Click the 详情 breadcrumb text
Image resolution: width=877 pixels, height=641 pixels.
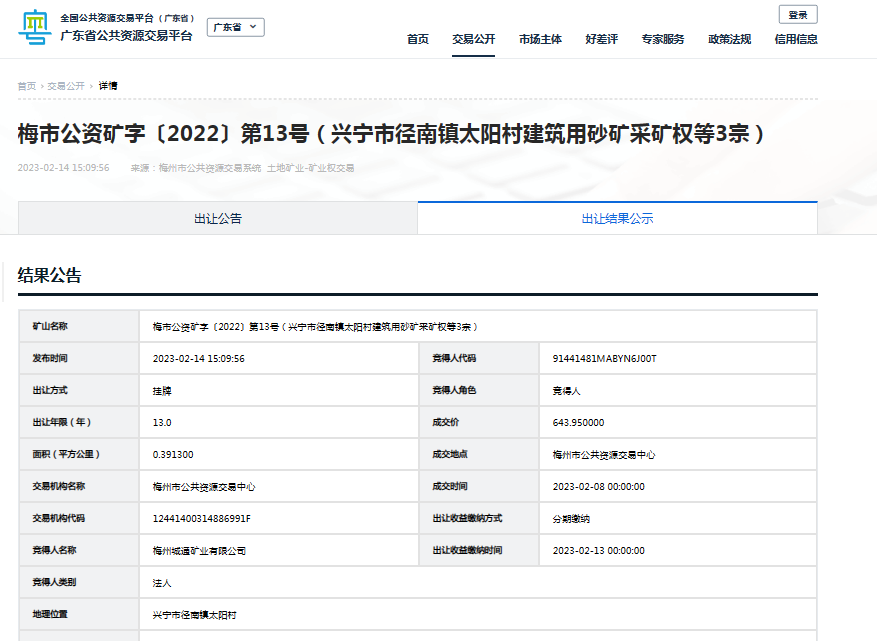click(x=108, y=86)
